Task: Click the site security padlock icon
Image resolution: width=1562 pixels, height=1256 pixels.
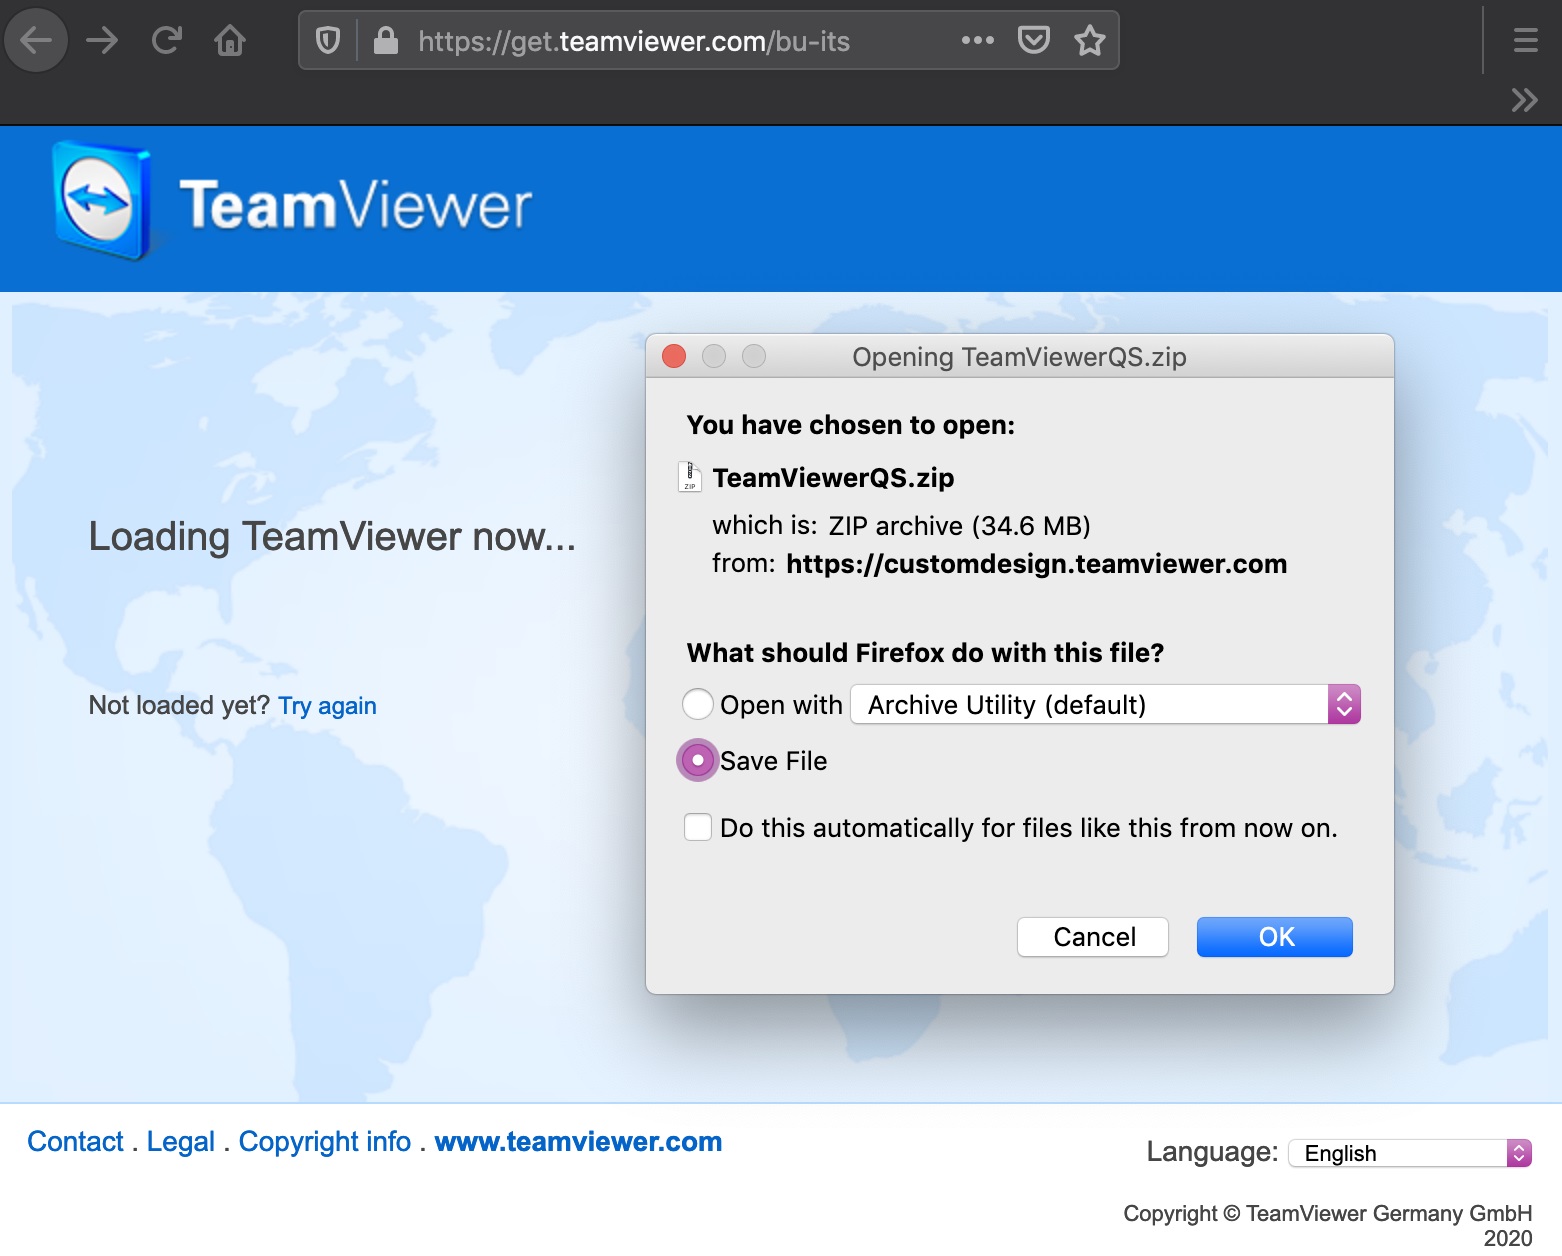Action: pyautogui.click(x=385, y=41)
